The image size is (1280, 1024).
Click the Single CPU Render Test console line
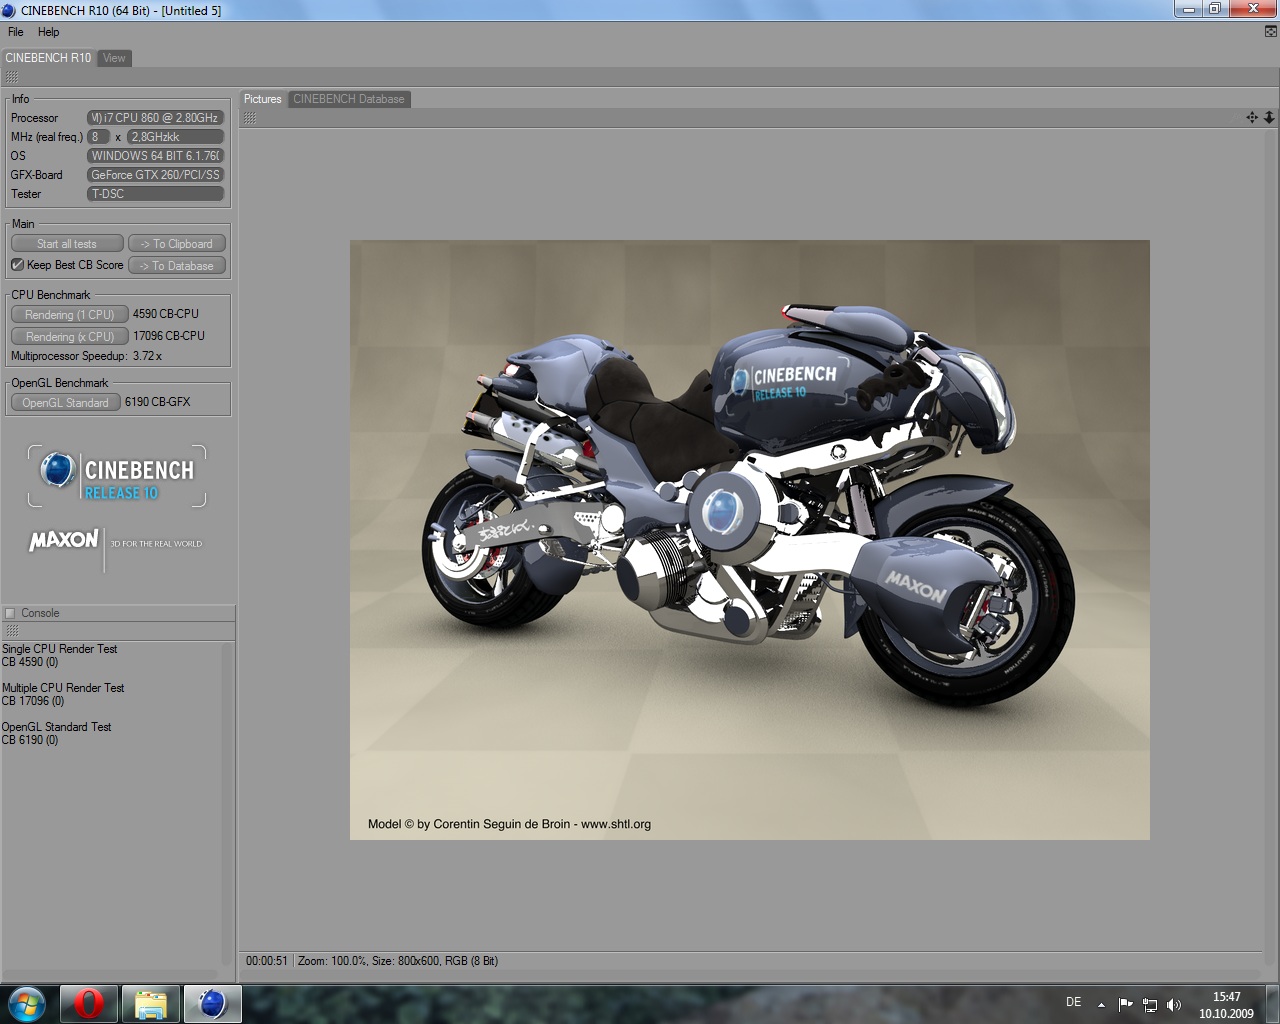coord(59,649)
